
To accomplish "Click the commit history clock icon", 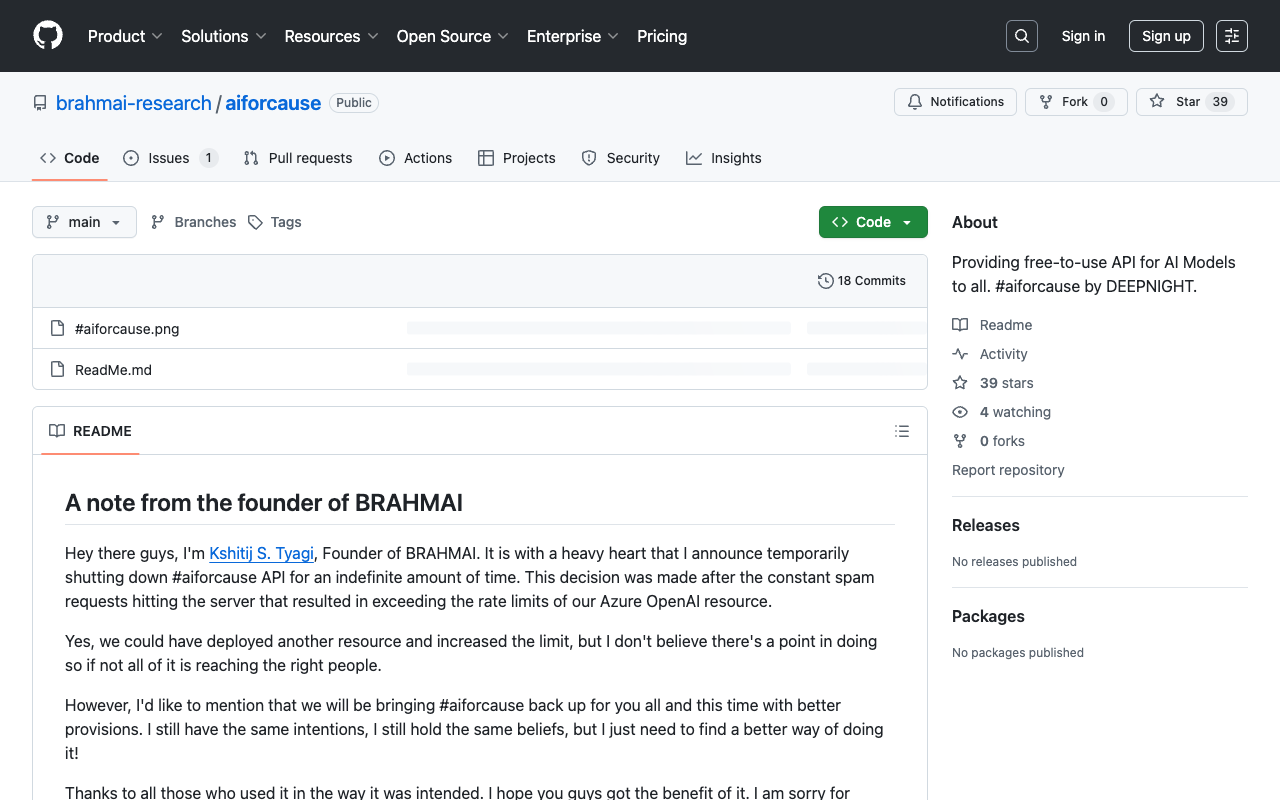I will (825, 281).
